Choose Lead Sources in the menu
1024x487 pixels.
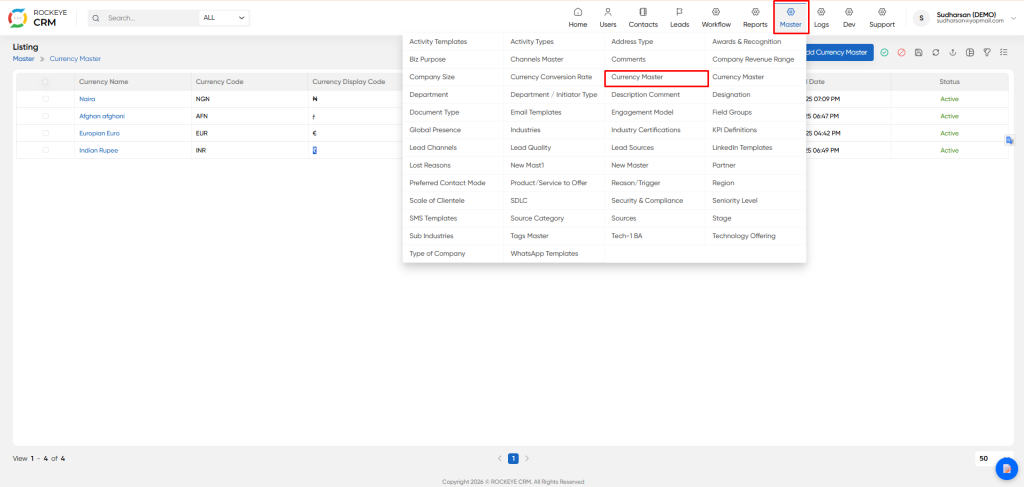[632, 148]
